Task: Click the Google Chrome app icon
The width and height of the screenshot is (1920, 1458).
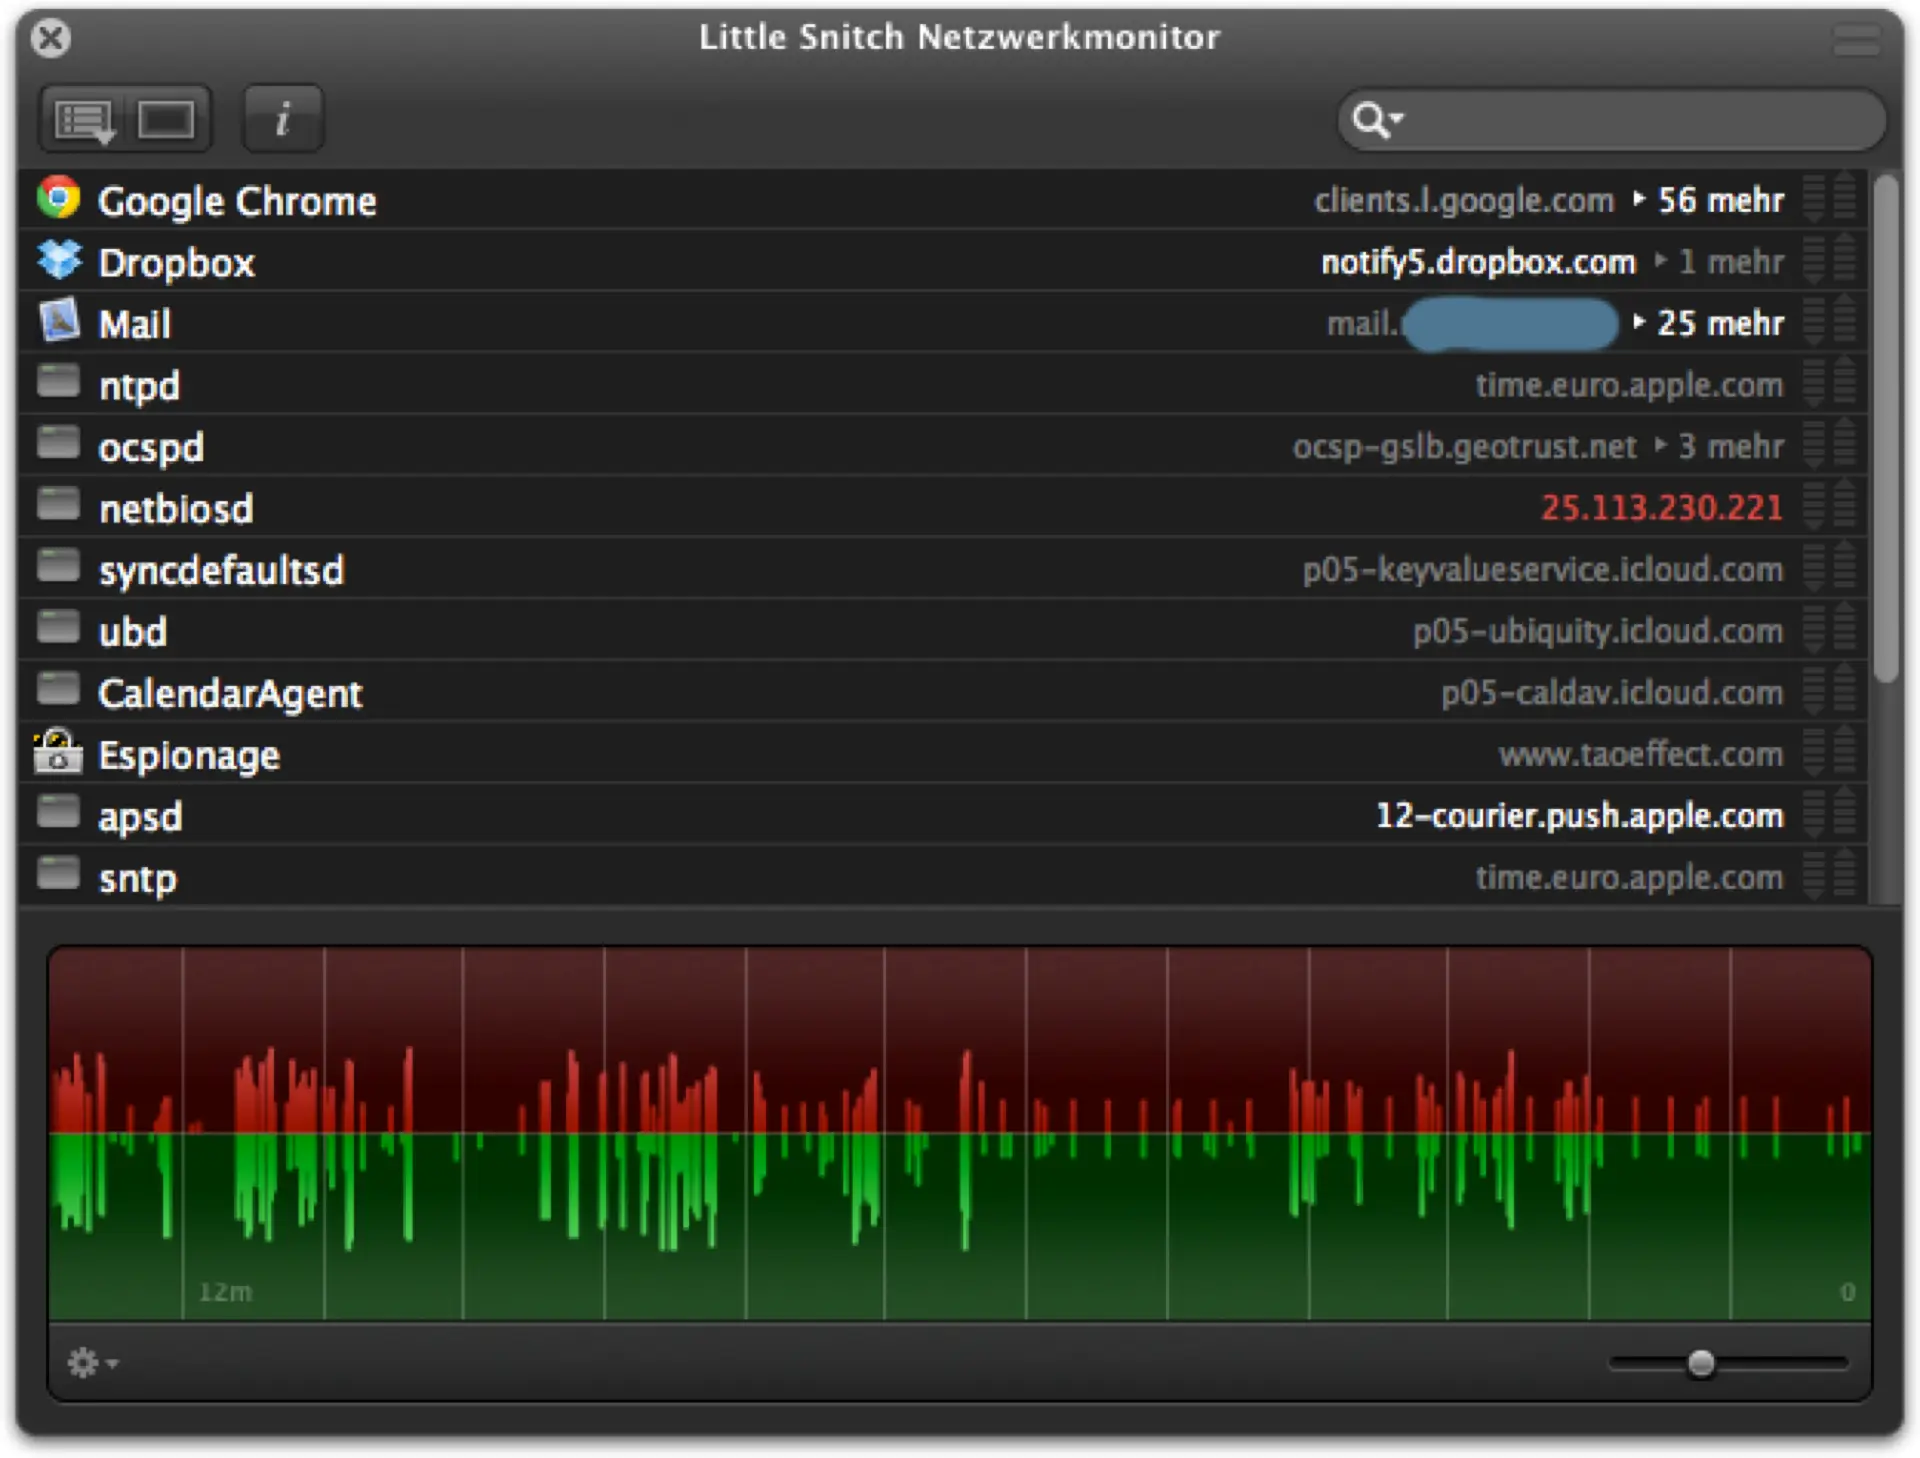Action: (x=58, y=198)
